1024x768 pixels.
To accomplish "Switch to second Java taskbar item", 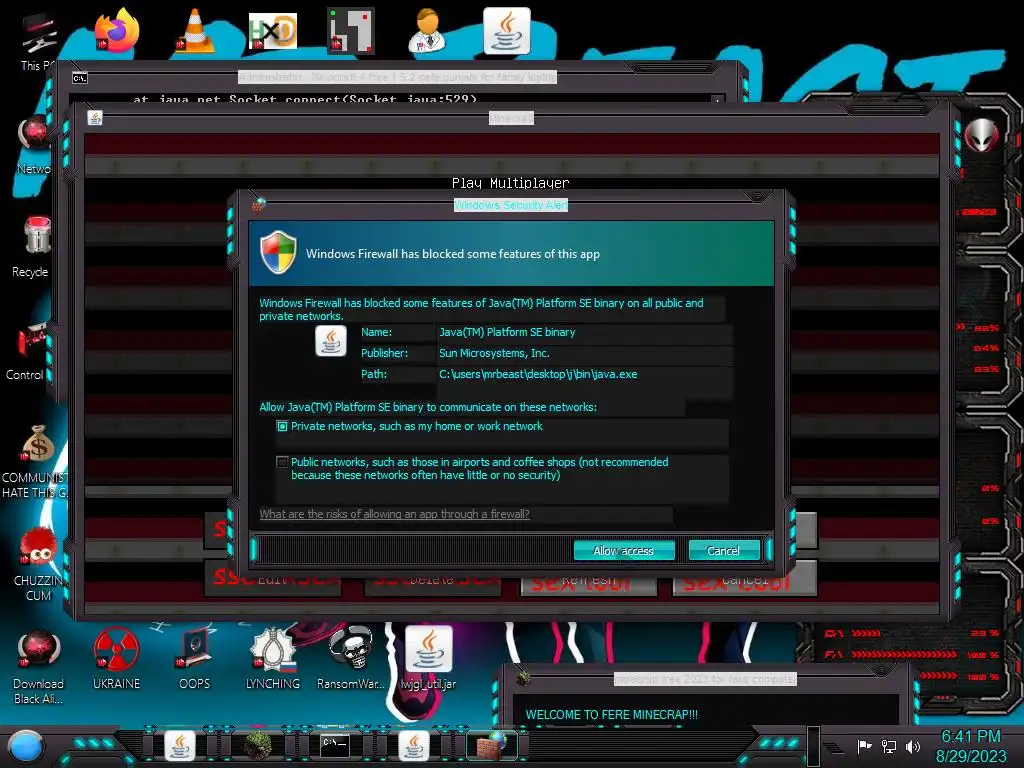I will 414,746.
